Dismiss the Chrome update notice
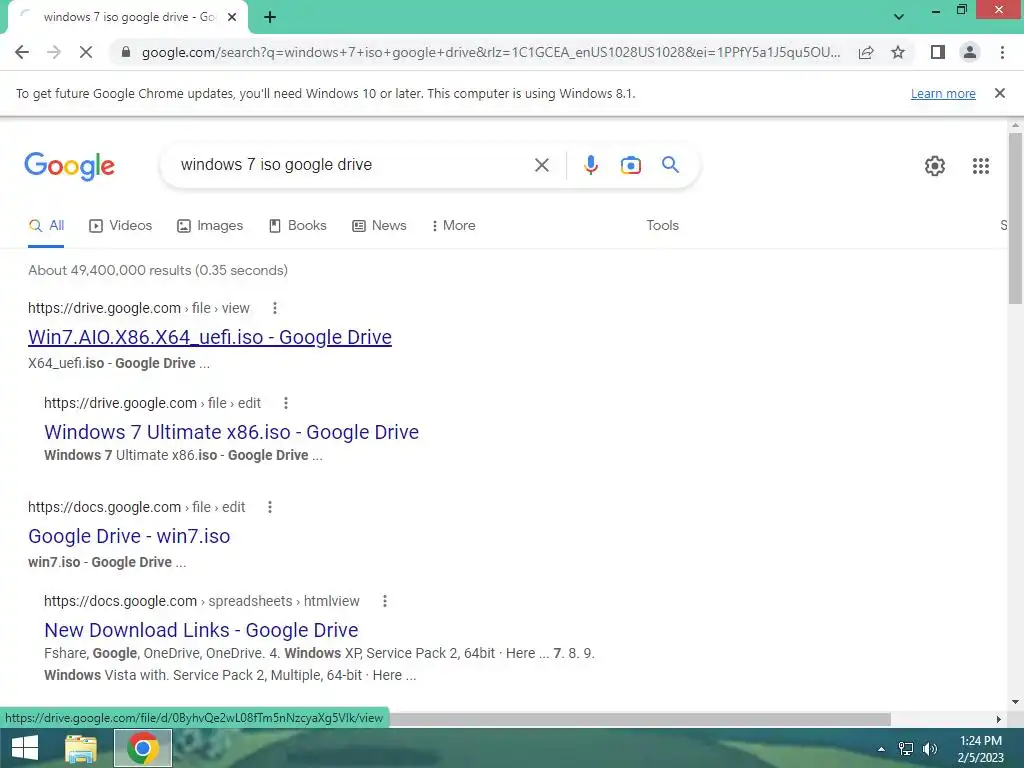 999,93
